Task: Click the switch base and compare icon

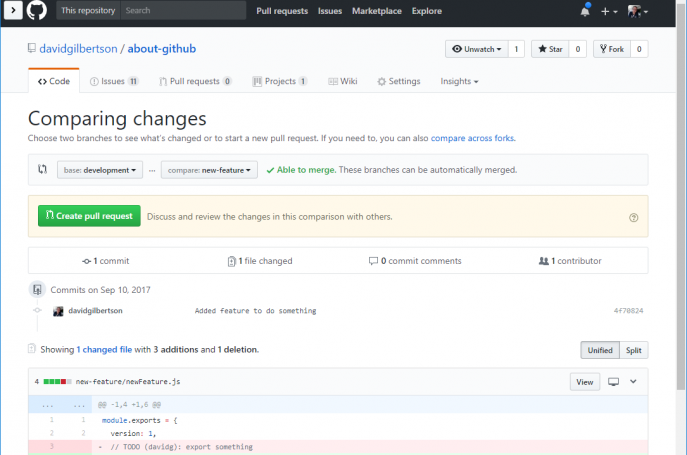Action: [42, 169]
